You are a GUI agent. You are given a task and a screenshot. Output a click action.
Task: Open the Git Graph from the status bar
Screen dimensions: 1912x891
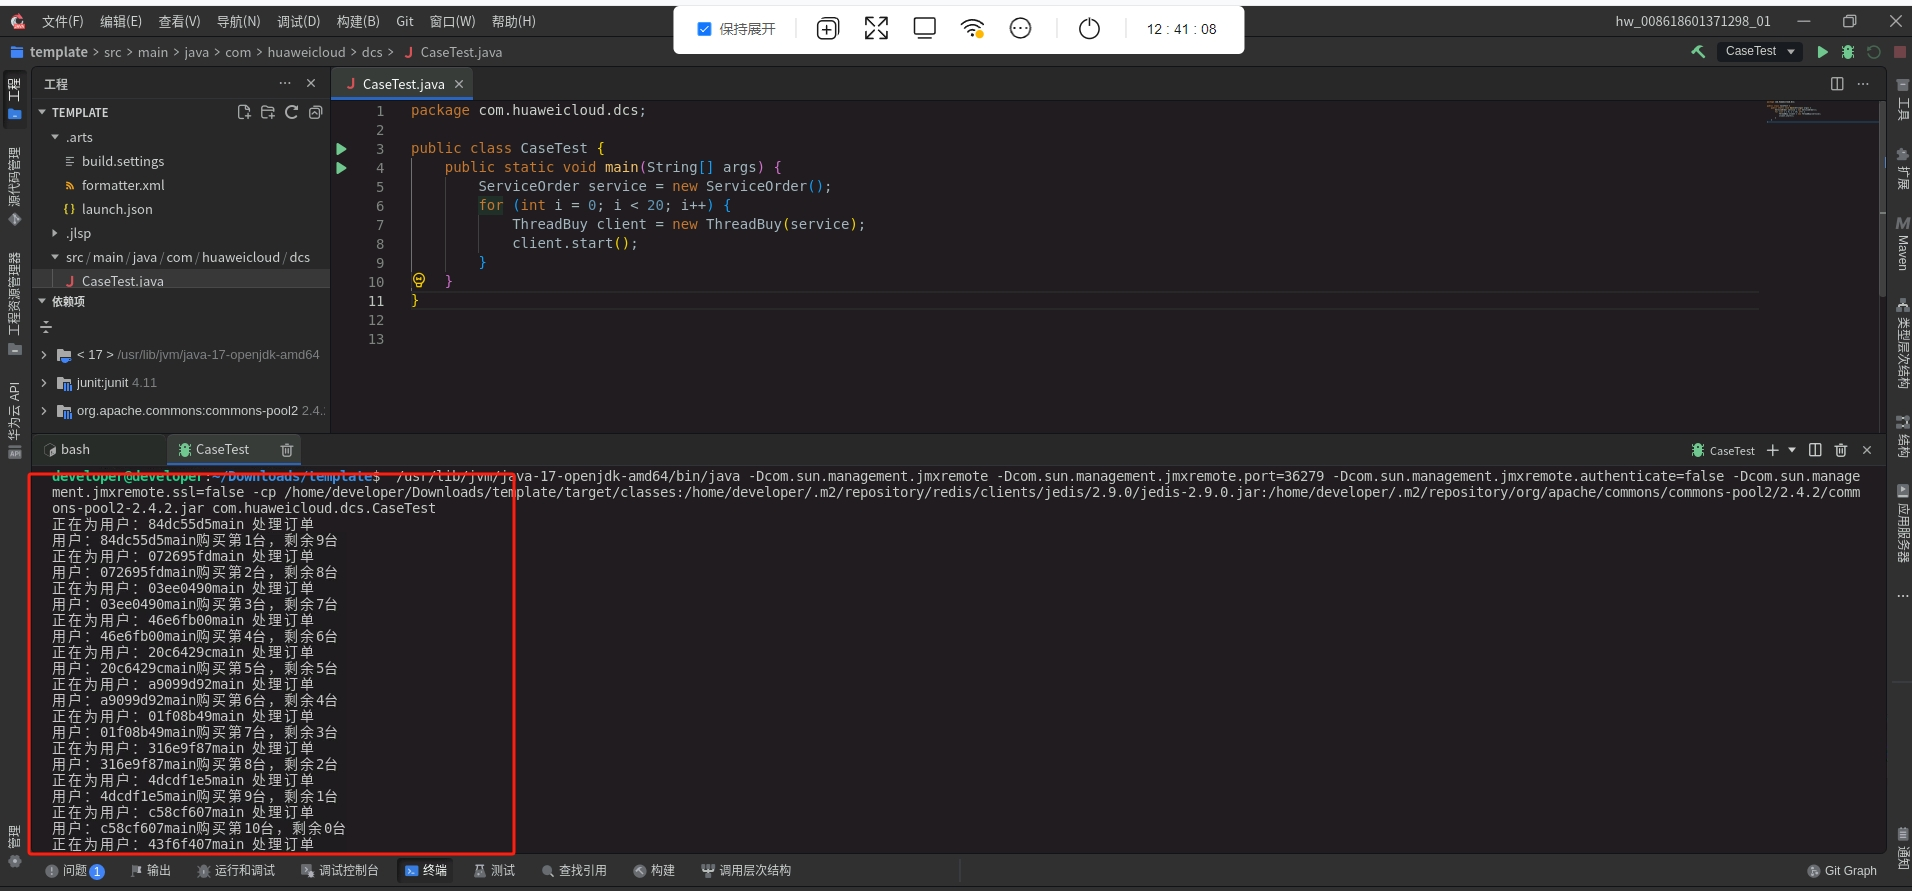coord(1842,871)
